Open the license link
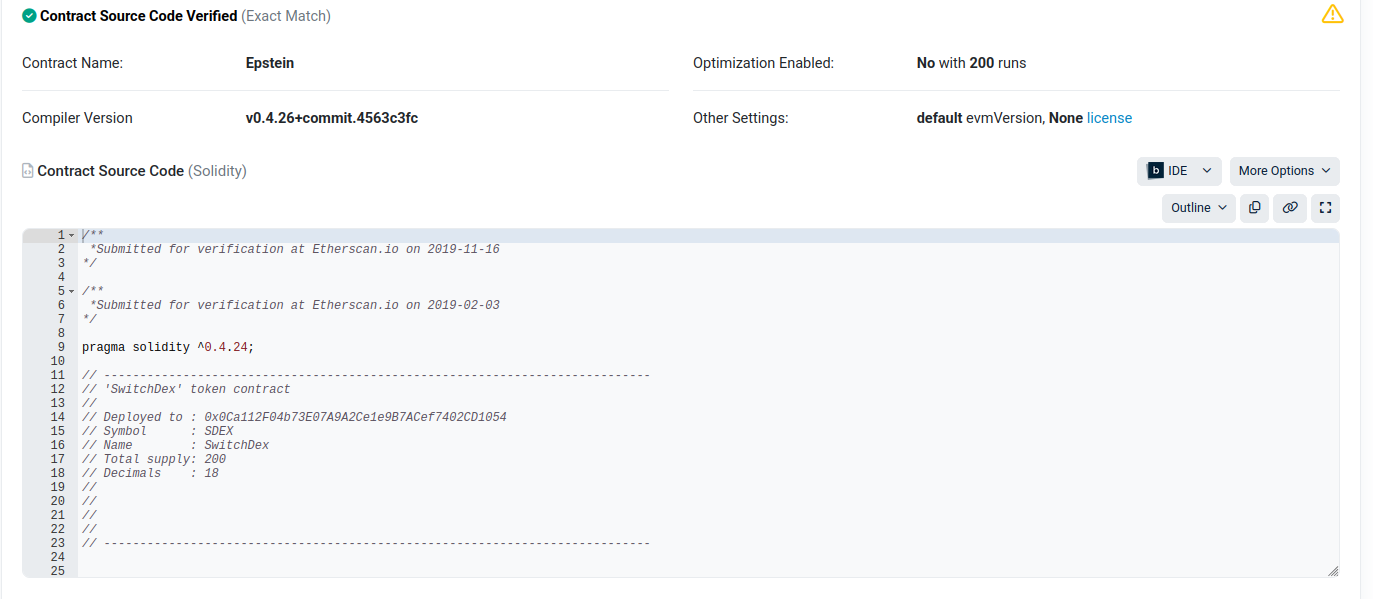Image resolution: width=1373 pixels, height=599 pixels. point(1109,118)
